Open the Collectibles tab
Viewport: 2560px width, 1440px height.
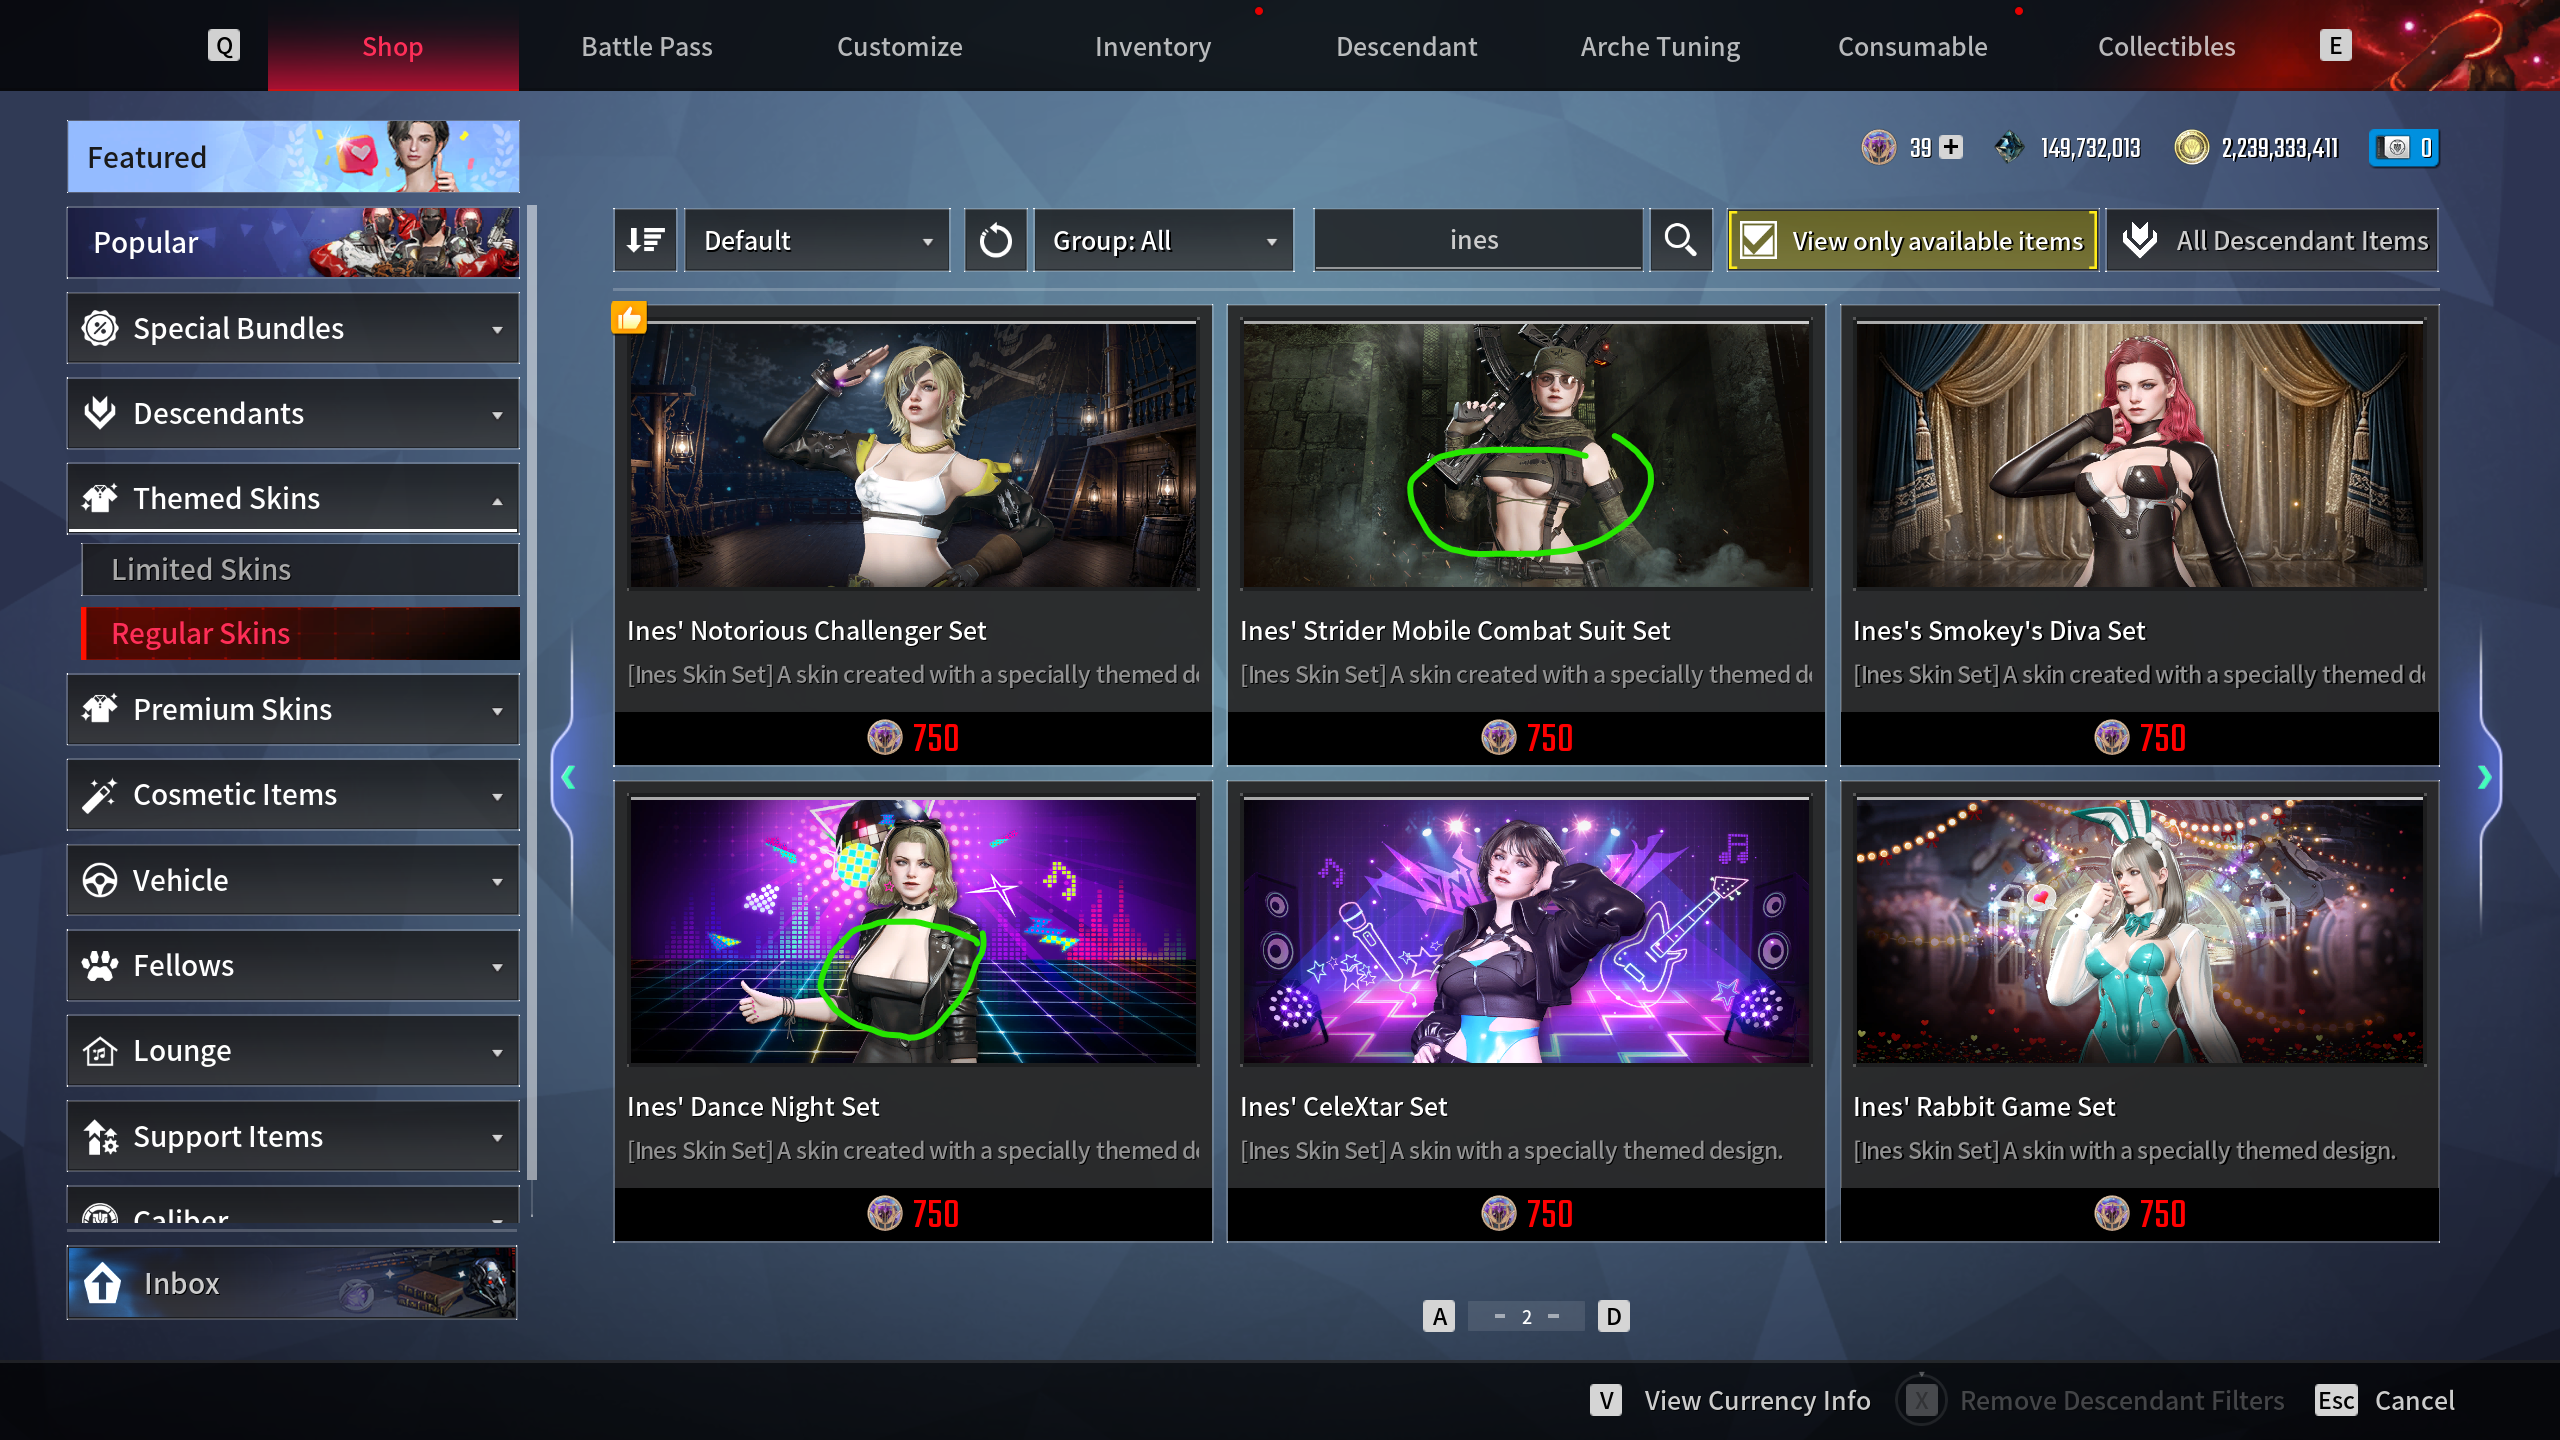coord(2166,46)
